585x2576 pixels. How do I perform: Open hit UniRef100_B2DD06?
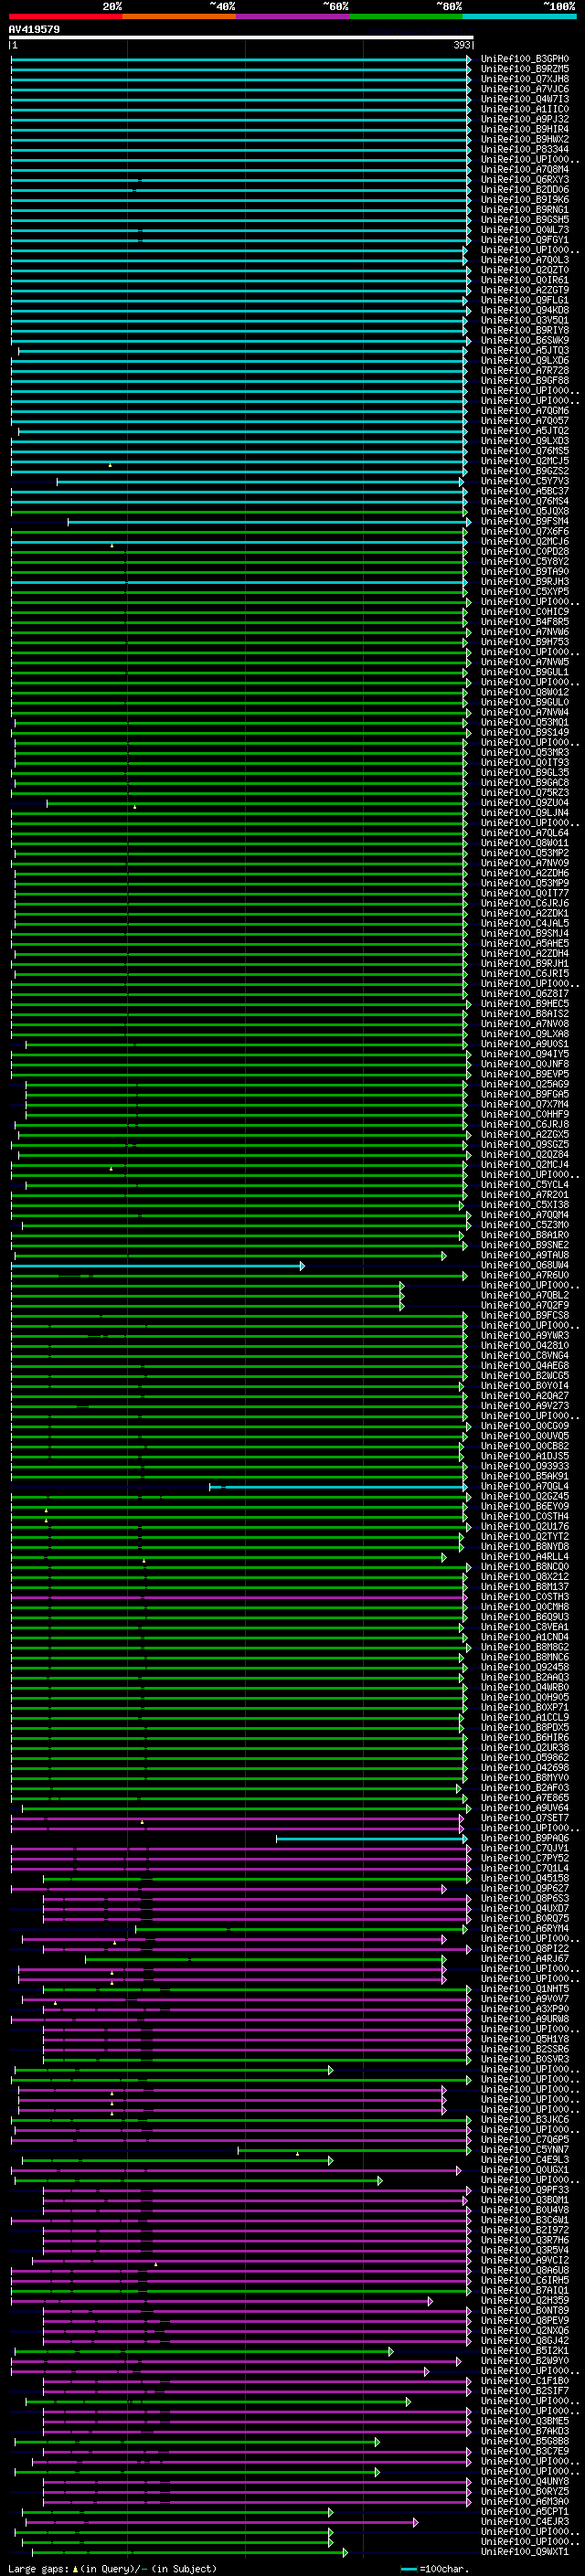pyautogui.click(x=525, y=190)
